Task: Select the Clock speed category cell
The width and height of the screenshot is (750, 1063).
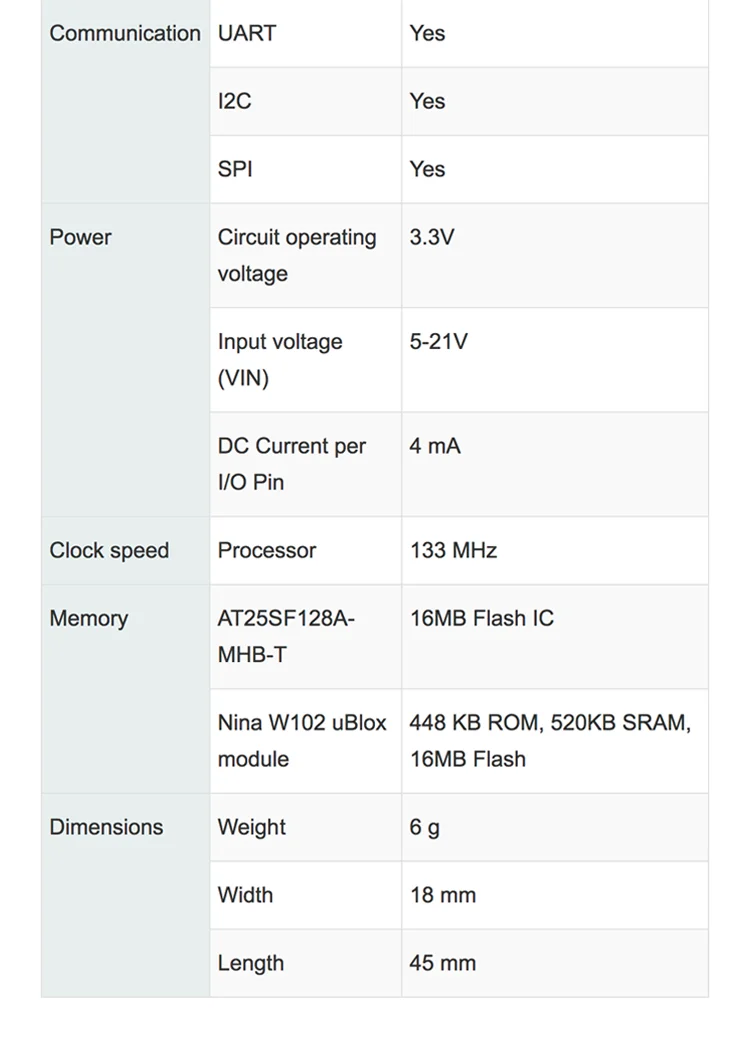Action: pos(110,551)
